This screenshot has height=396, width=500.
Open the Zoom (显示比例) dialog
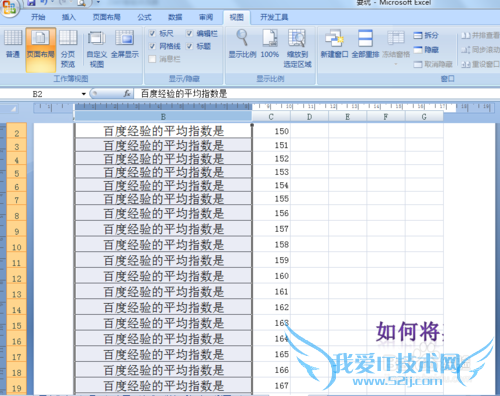(x=242, y=44)
